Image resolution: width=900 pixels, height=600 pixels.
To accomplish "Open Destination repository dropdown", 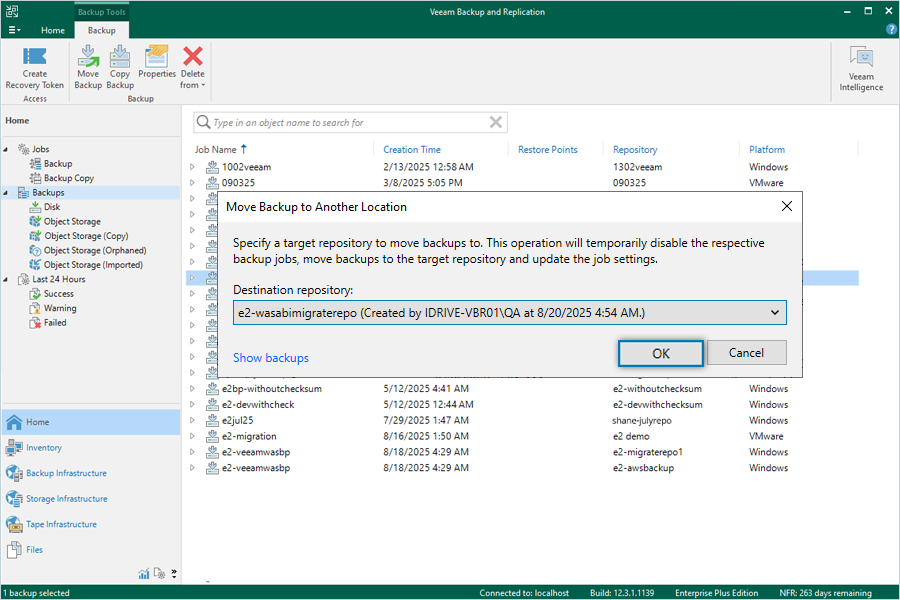I will 774,313.
